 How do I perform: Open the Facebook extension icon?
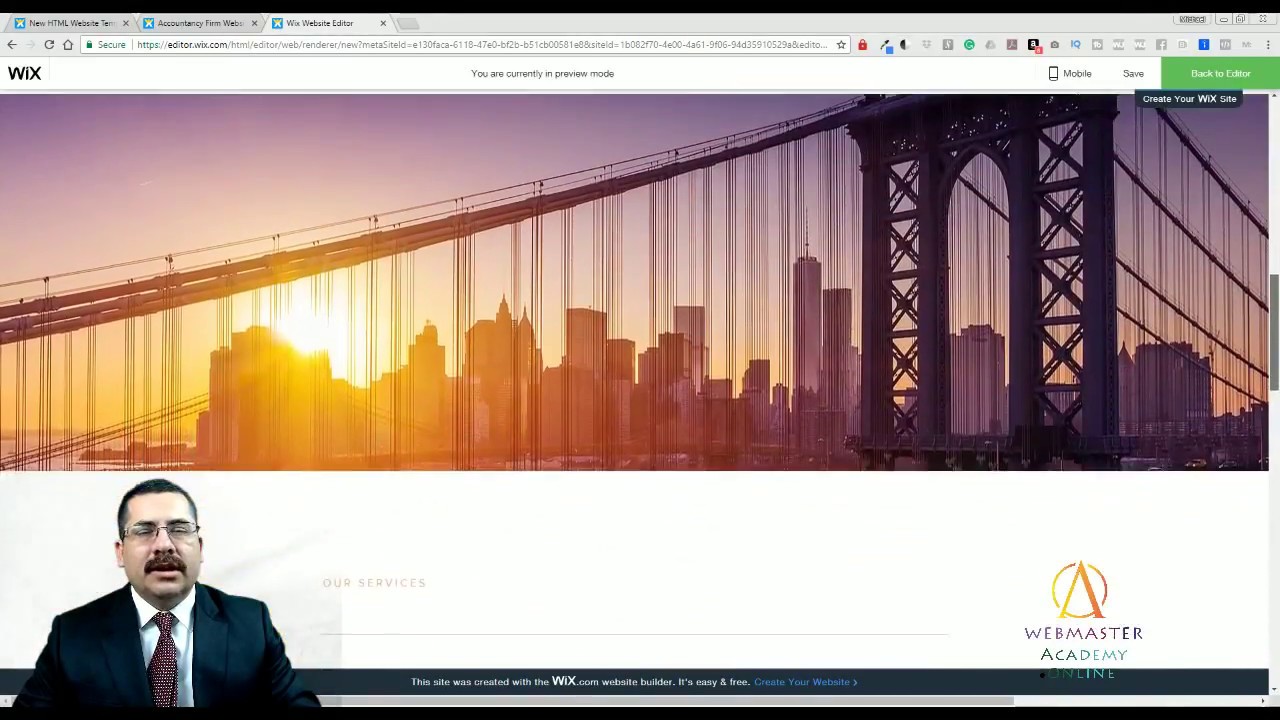1161,45
